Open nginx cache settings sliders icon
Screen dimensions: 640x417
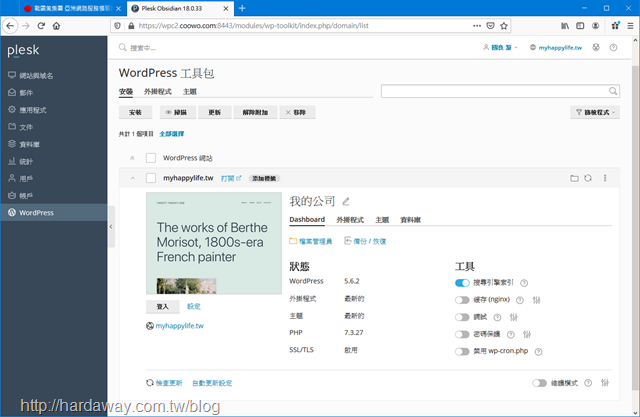[536, 300]
